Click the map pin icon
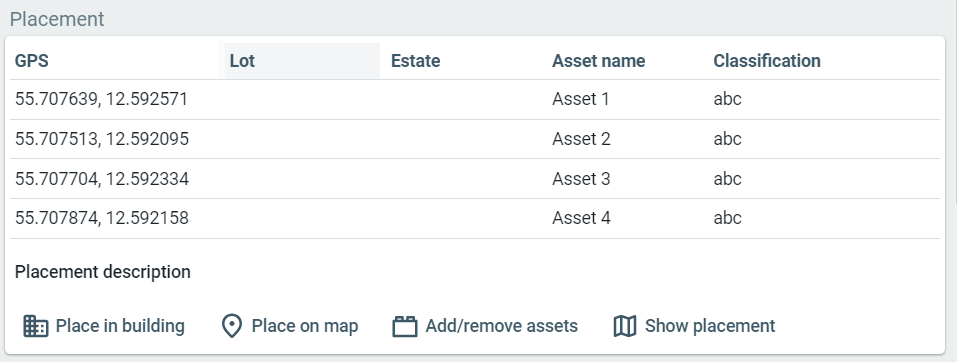Viewport: 957px width, 362px height. coord(232,326)
